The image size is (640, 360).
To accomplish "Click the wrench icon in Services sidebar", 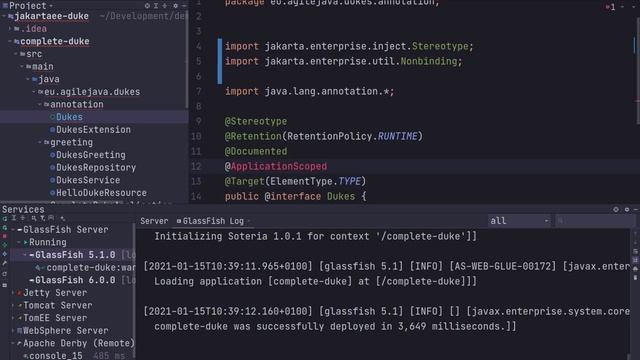I will pyautogui.click(x=5, y=263).
